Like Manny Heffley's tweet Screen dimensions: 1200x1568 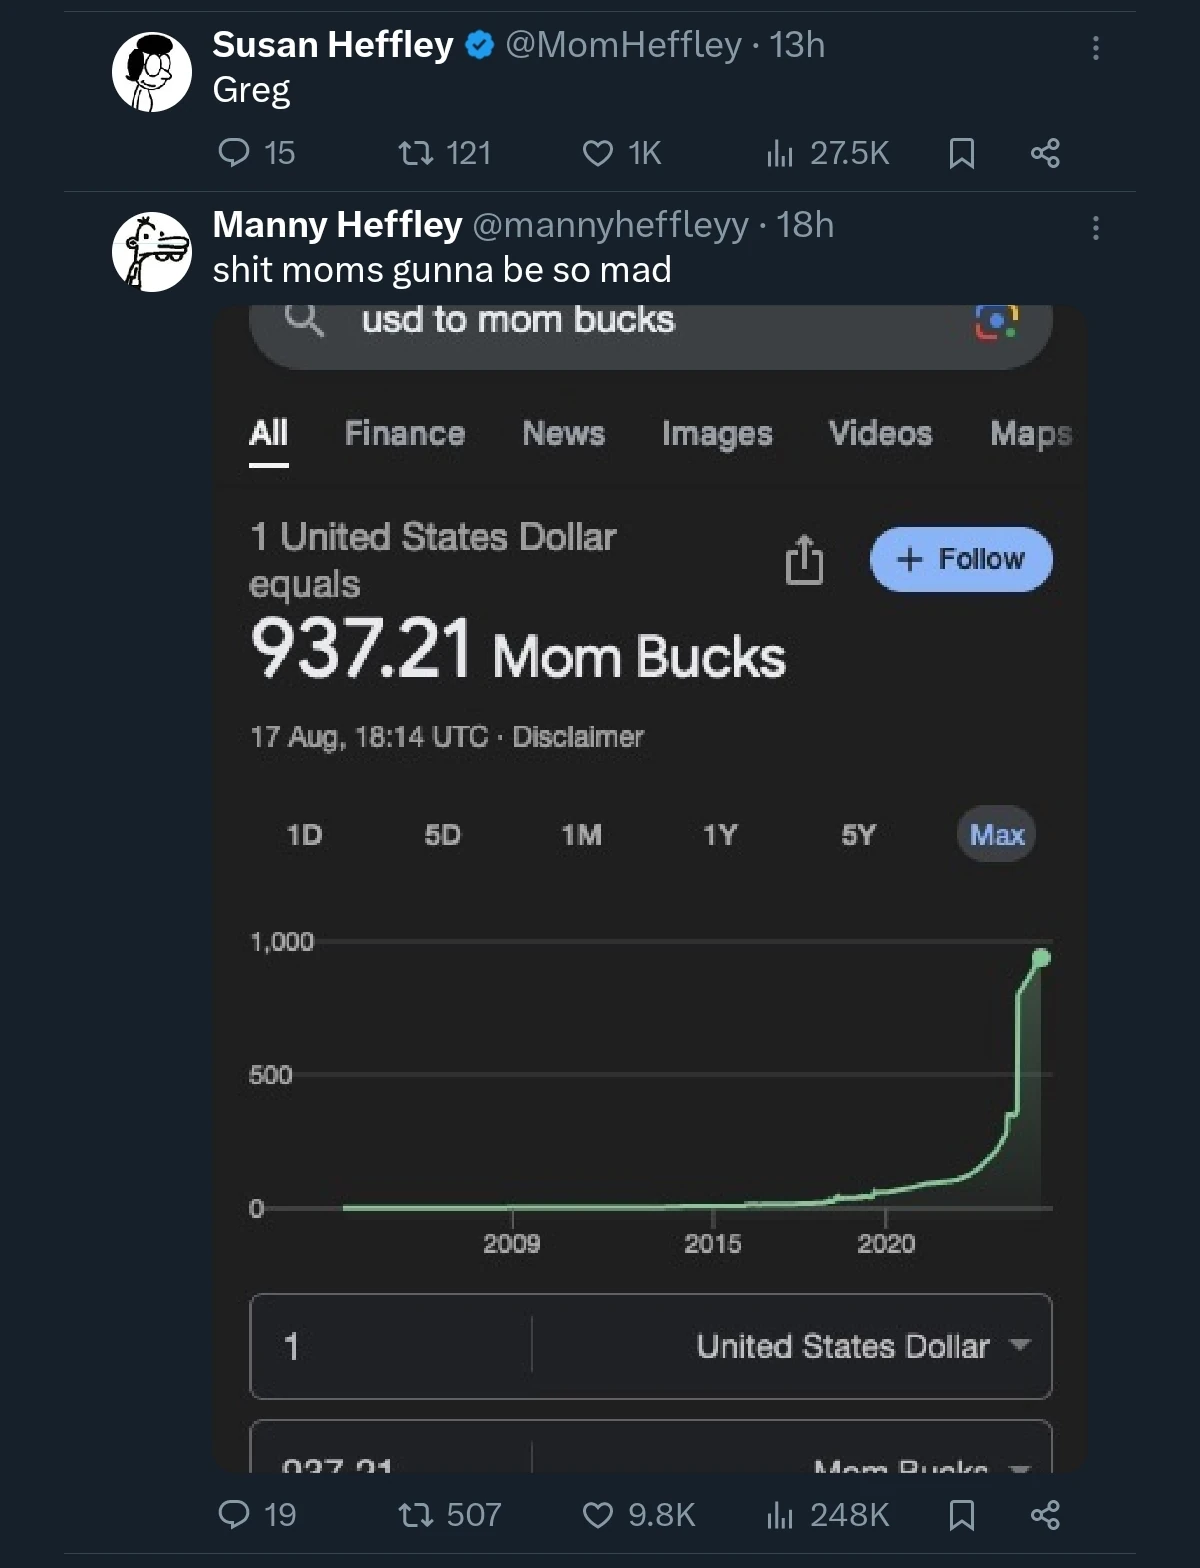[x=598, y=1515]
